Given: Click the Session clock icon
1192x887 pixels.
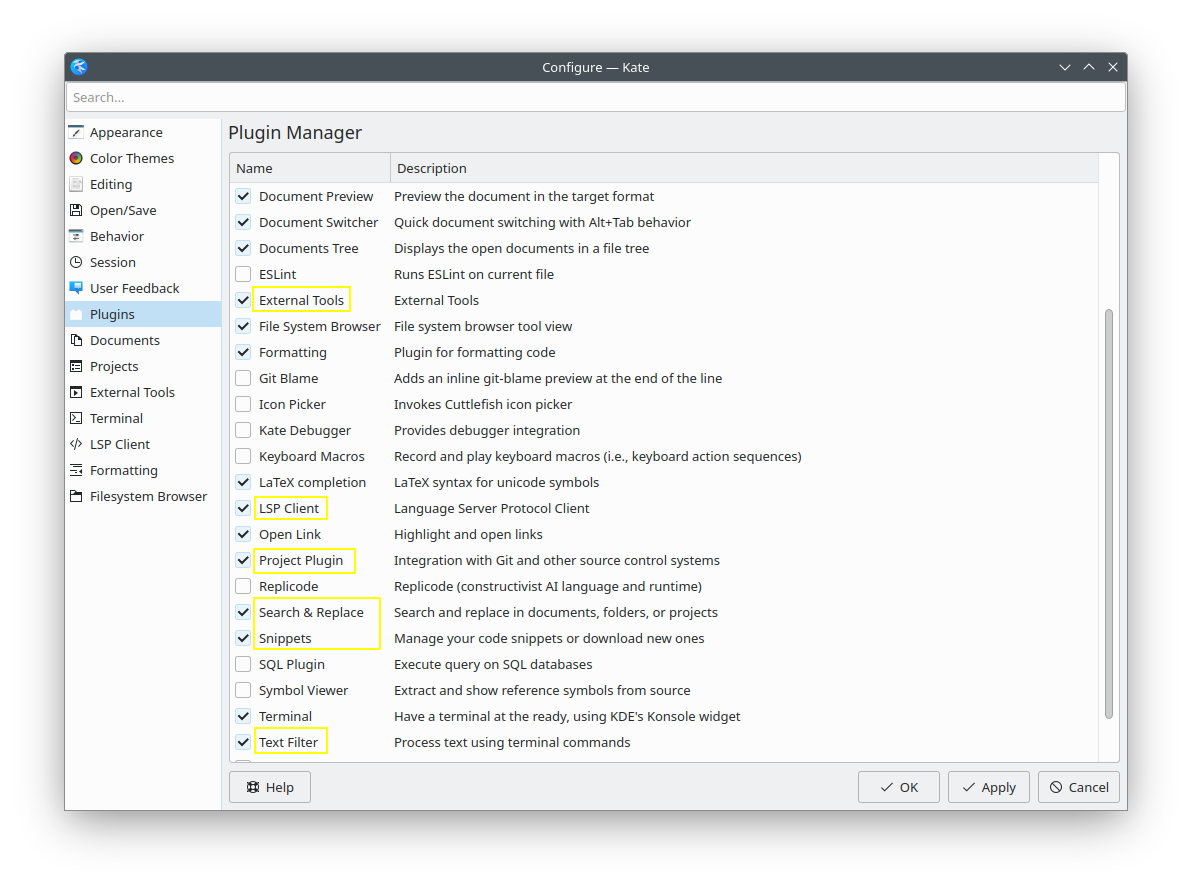Looking at the screenshot, I should 76,262.
